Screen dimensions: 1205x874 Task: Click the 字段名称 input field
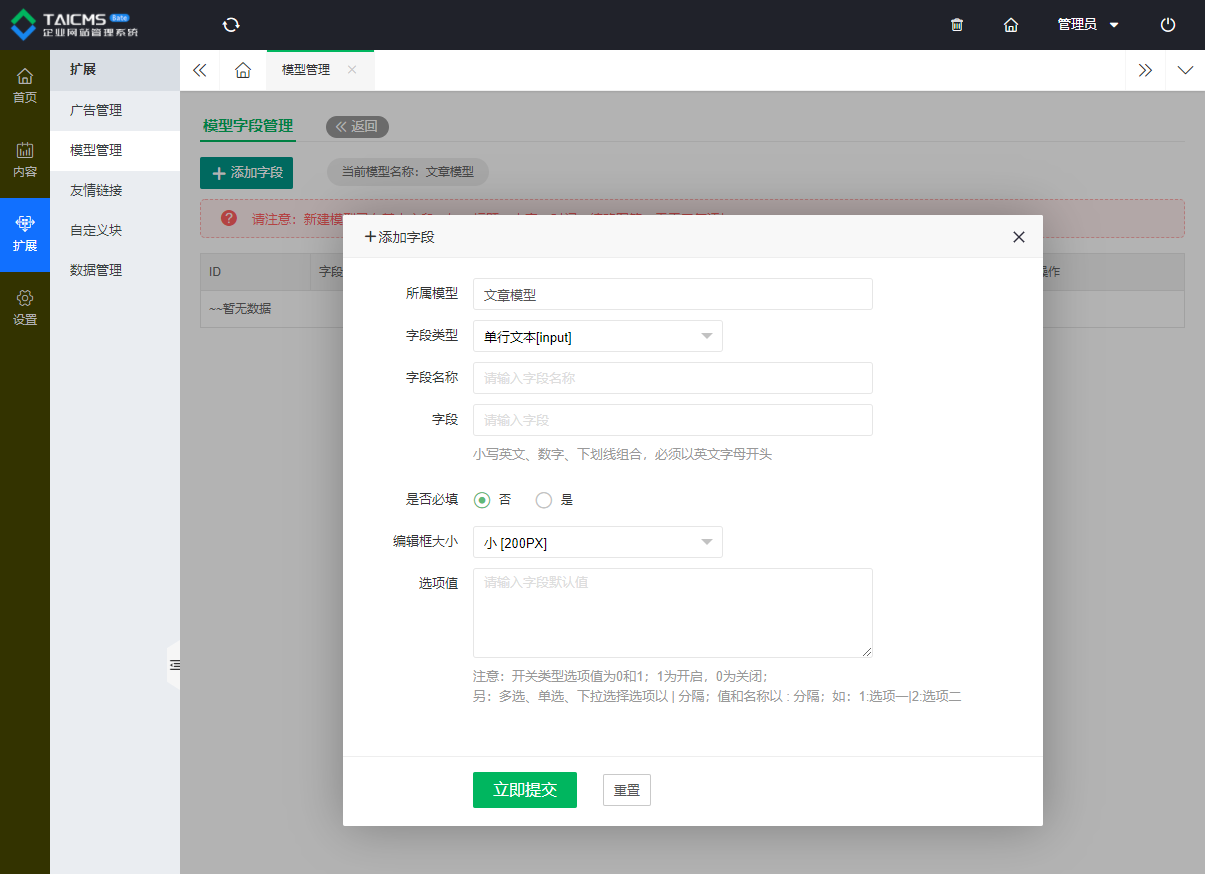pyautogui.click(x=672, y=378)
